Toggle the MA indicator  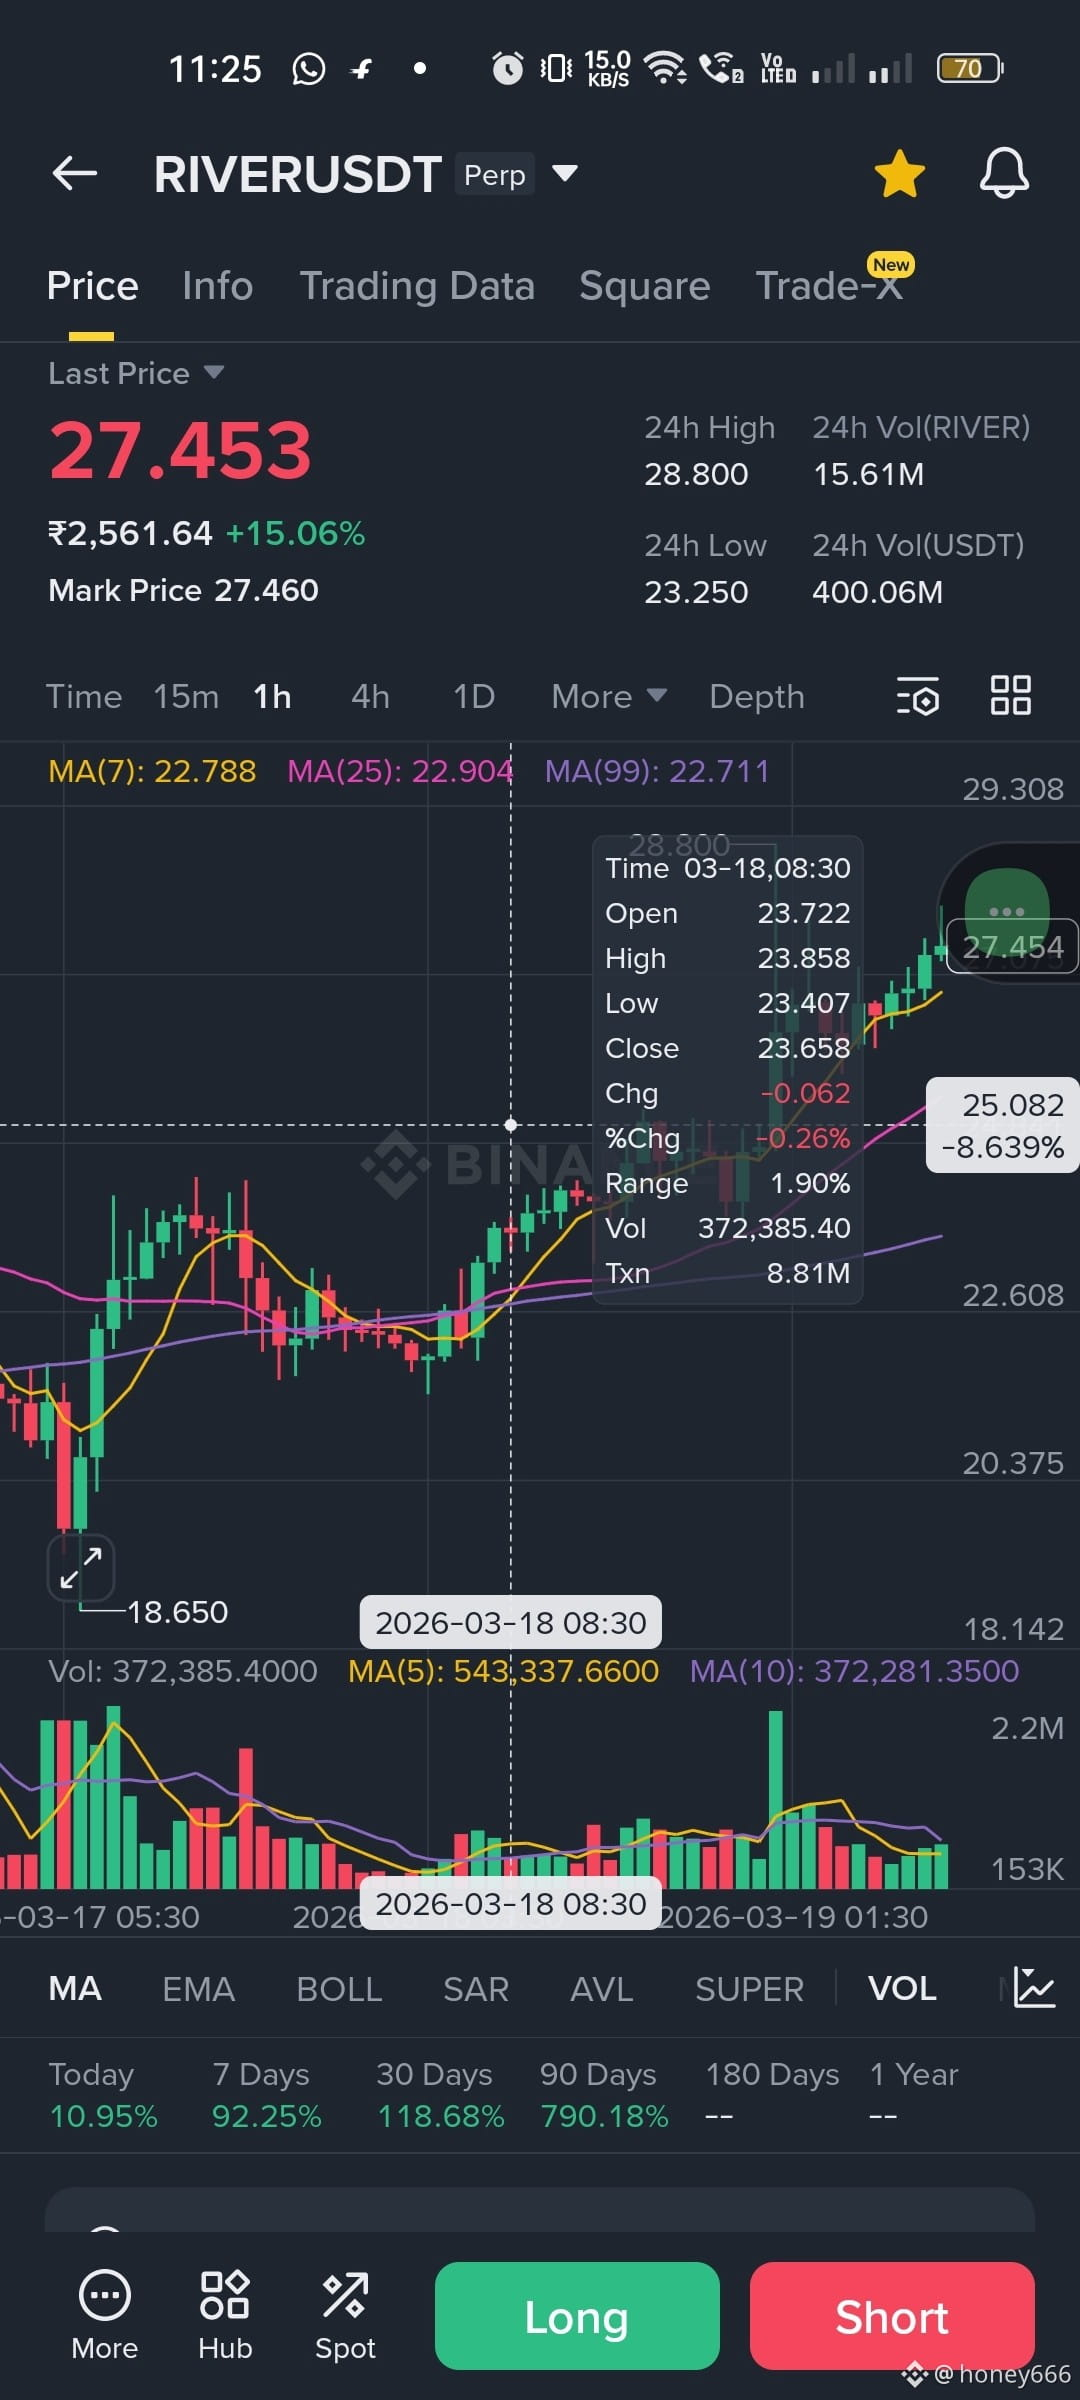pyautogui.click(x=75, y=1989)
